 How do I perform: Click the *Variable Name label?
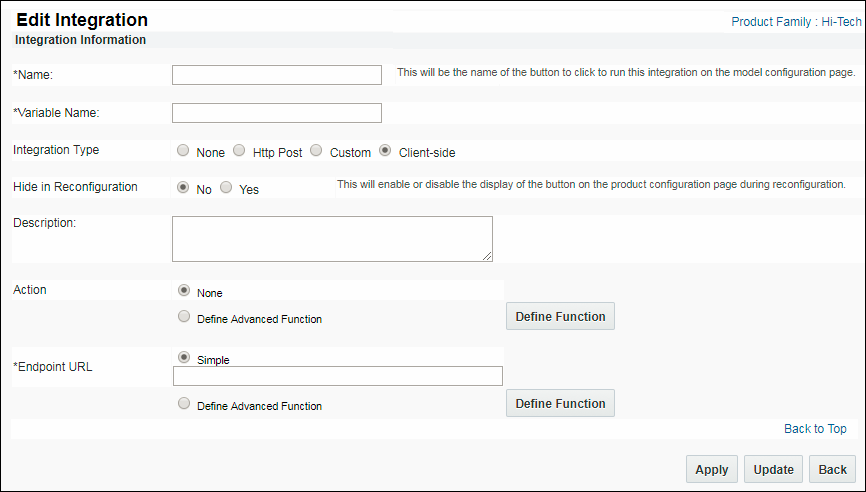click(x=56, y=113)
